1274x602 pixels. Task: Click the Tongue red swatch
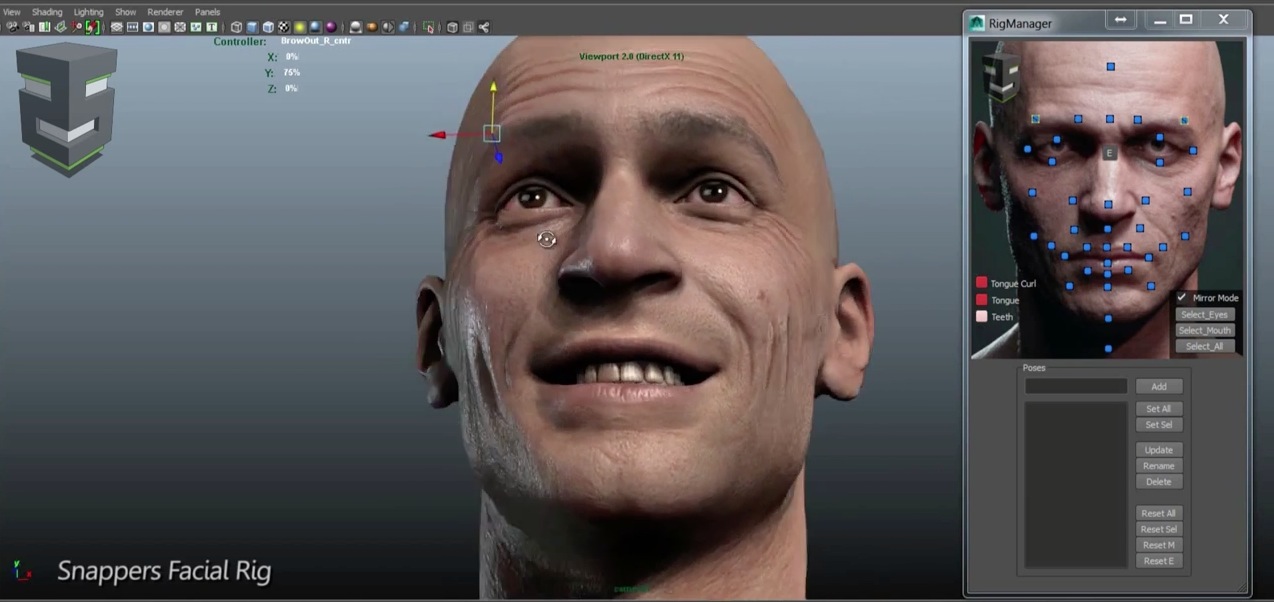click(982, 300)
